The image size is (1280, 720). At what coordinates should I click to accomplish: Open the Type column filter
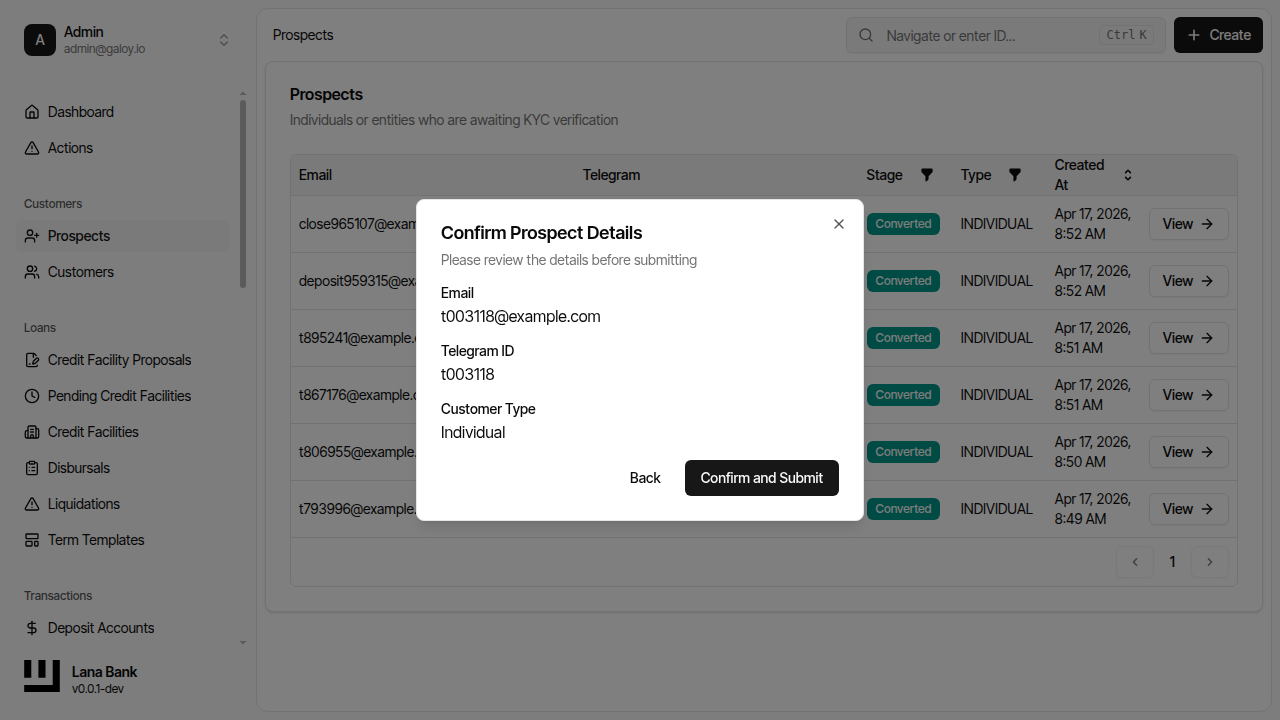(1015, 175)
